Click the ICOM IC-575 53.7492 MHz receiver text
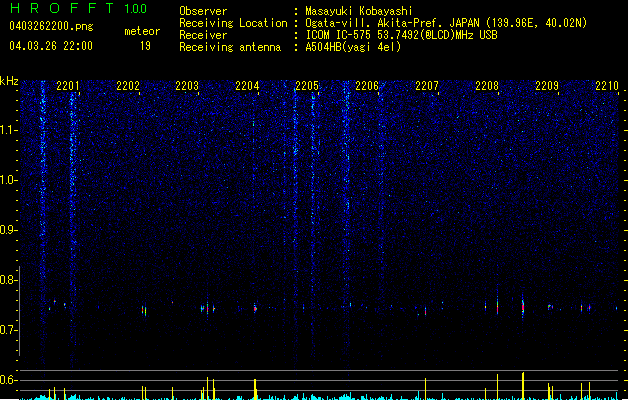This screenshot has height=400, width=629. coord(401,35)
